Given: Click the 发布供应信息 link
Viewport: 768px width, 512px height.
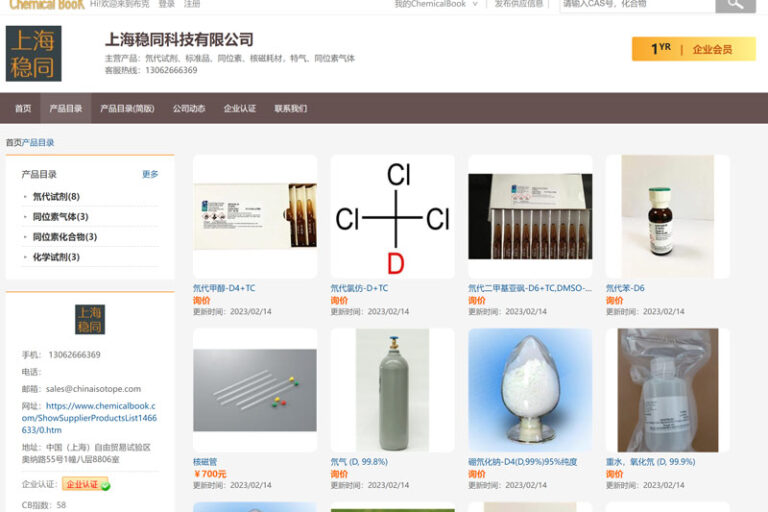Looking at the screenshot, I should (519, 4).
